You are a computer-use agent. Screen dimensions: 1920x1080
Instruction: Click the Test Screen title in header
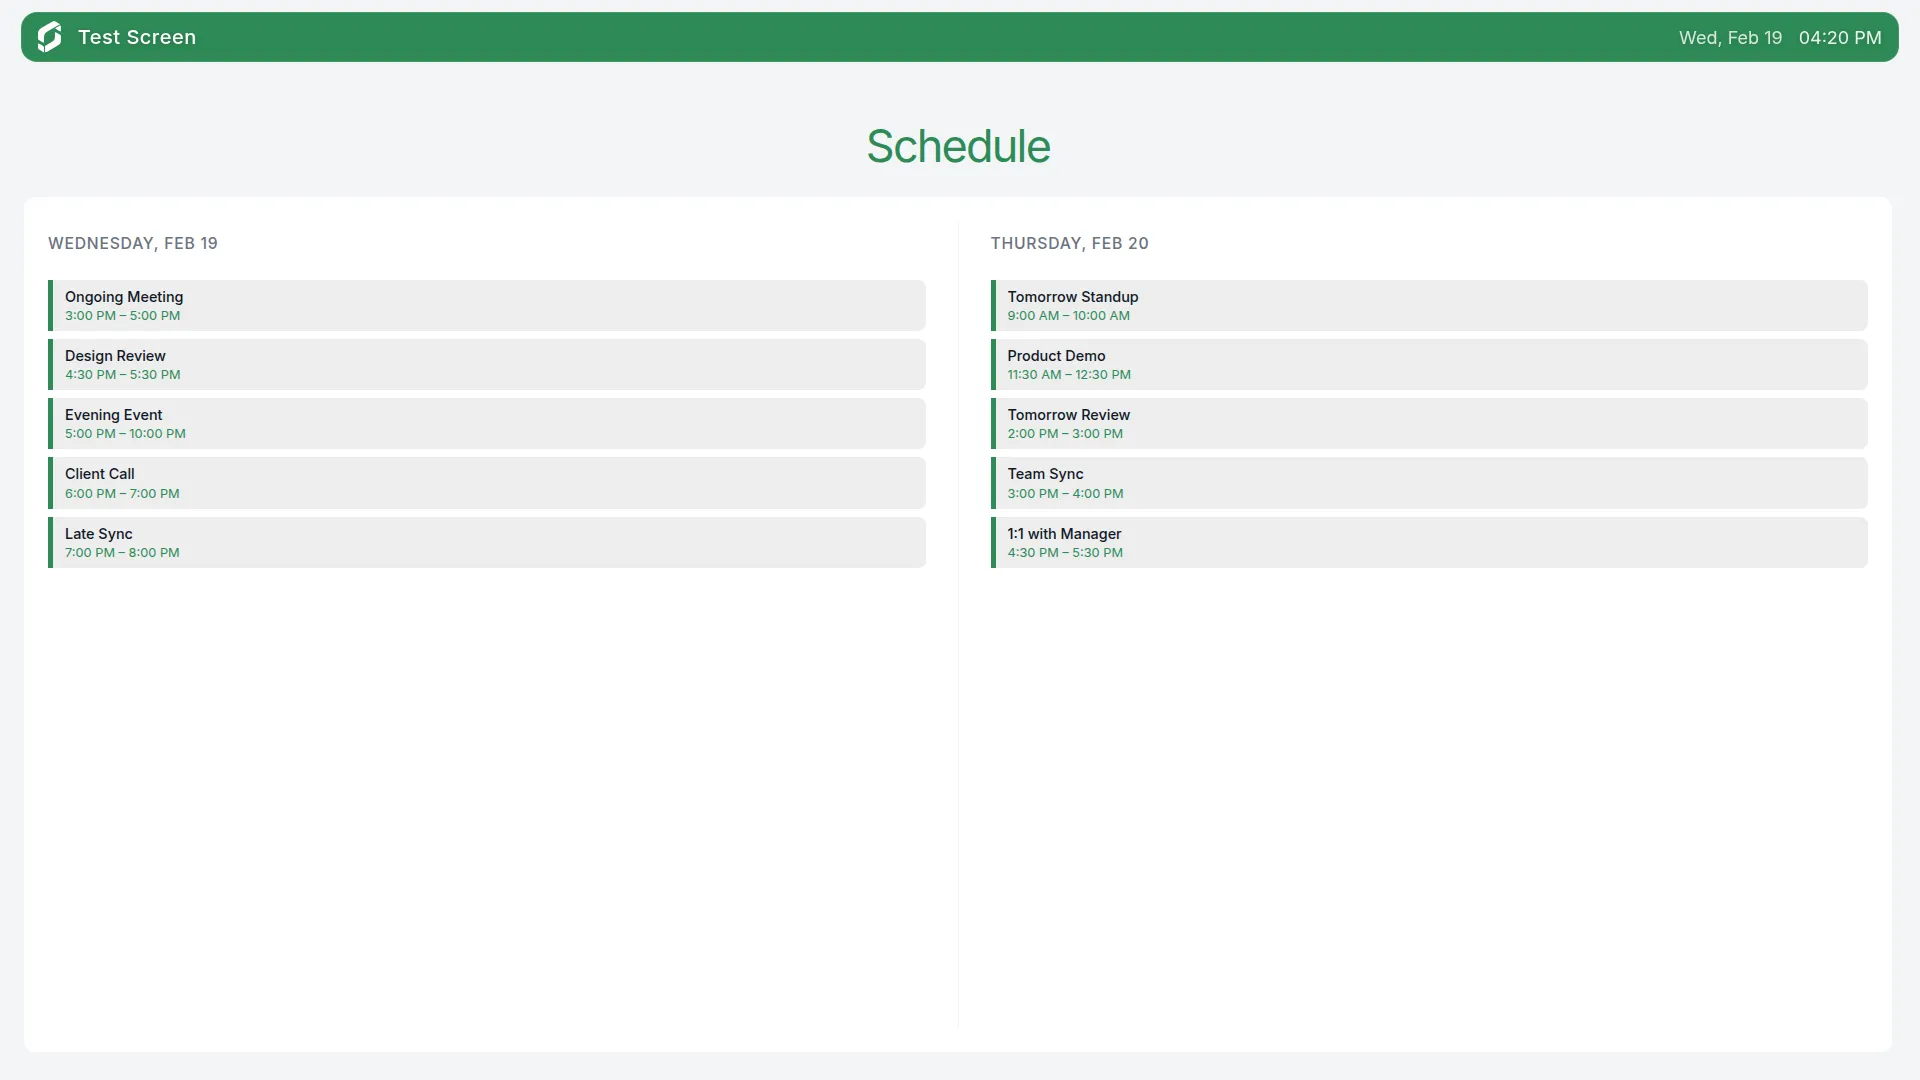click(137, 37)
